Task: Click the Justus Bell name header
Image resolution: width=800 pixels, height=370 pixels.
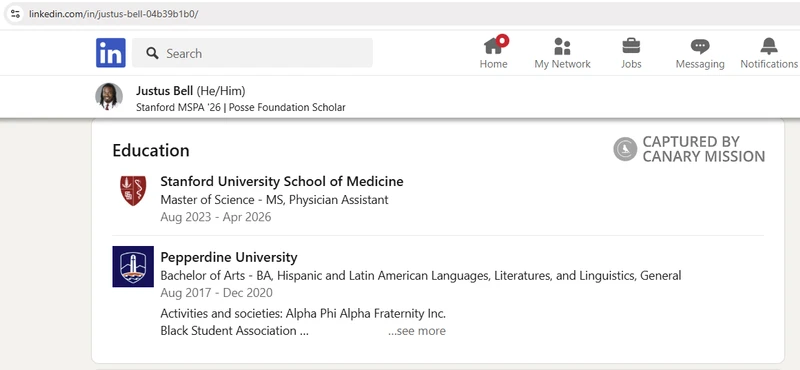Action: click(164, 91)
